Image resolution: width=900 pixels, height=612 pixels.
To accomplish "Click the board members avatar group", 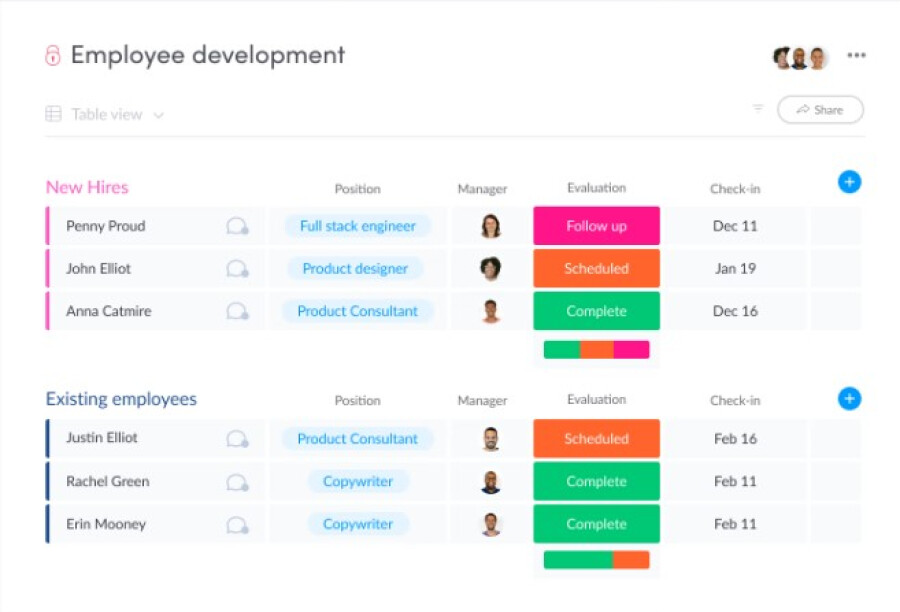I will pyautogui.click(x=801, y=57).
